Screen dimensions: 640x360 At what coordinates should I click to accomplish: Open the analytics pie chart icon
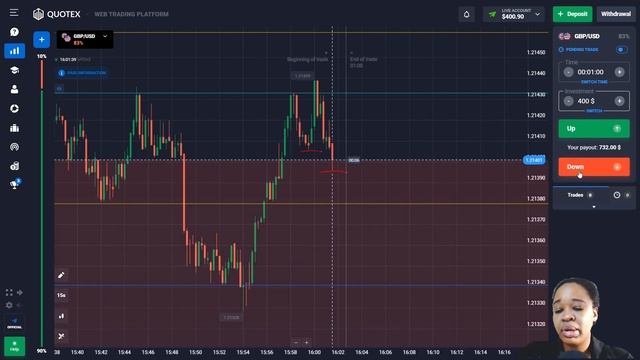click(x=14, y=109)
